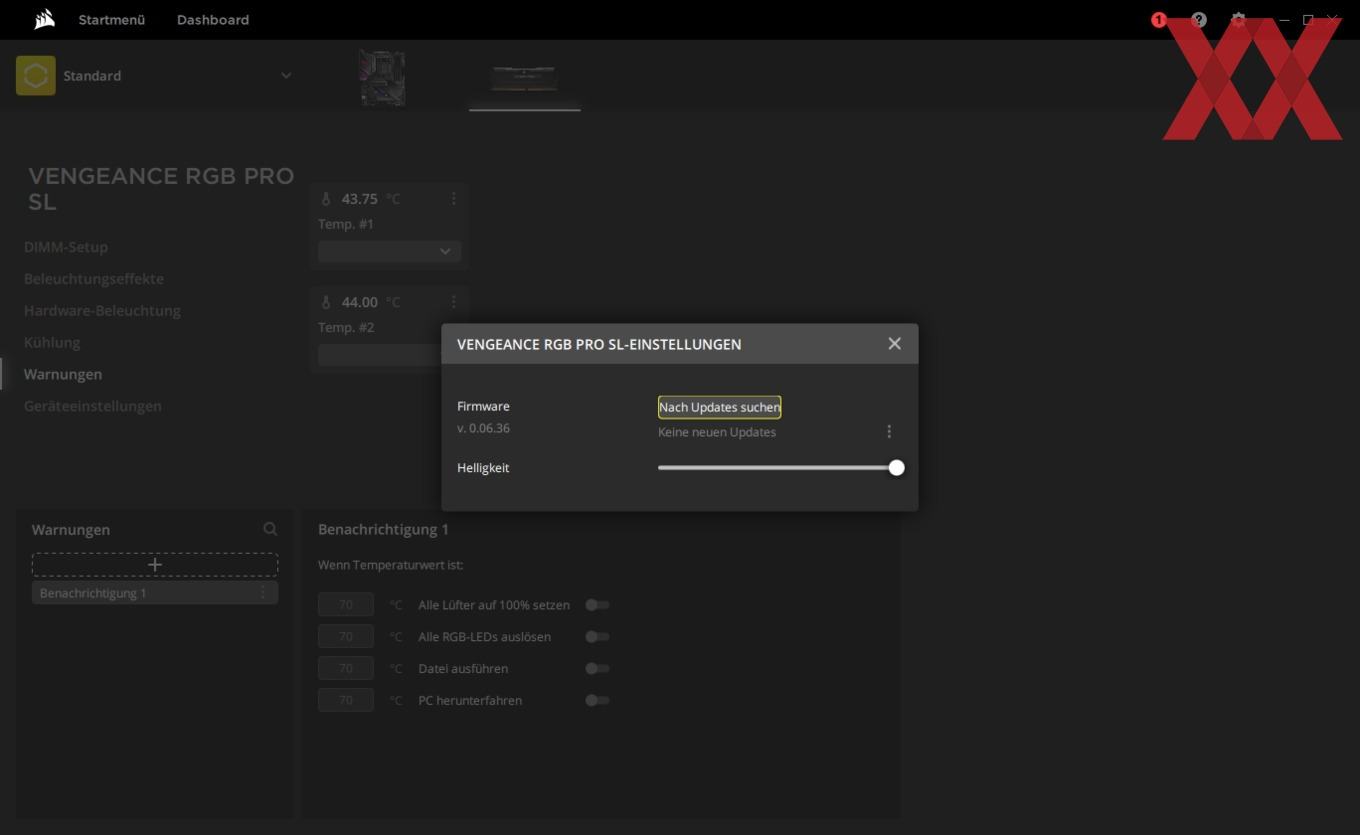The width and height of the screenshot is (1360, 835).
Task: Edit temperature field for PC herunterfahren row
Action: pos(346,700)
